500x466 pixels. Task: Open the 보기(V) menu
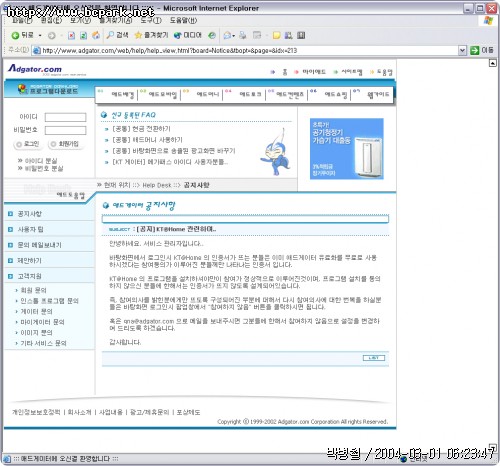[x=80, y=21]
